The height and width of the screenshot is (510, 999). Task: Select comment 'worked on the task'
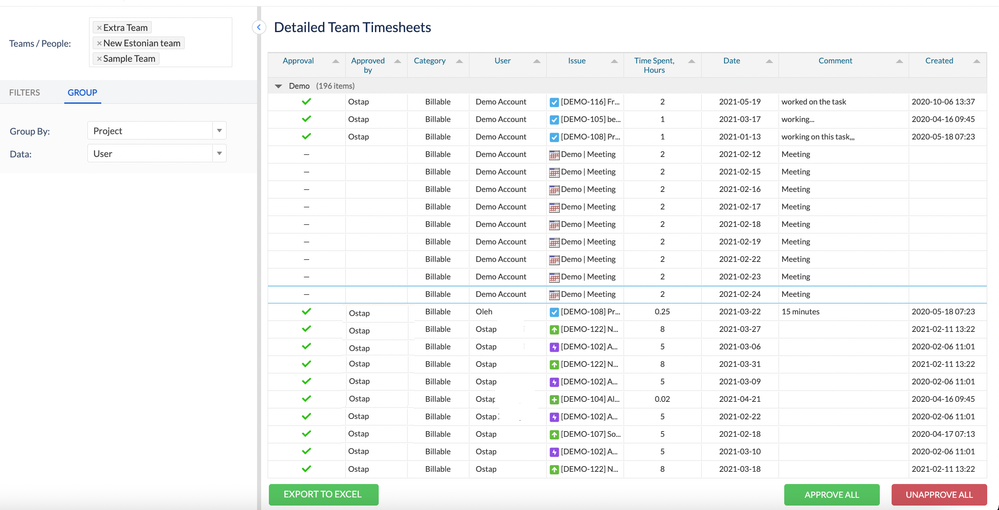pos(814,102)
